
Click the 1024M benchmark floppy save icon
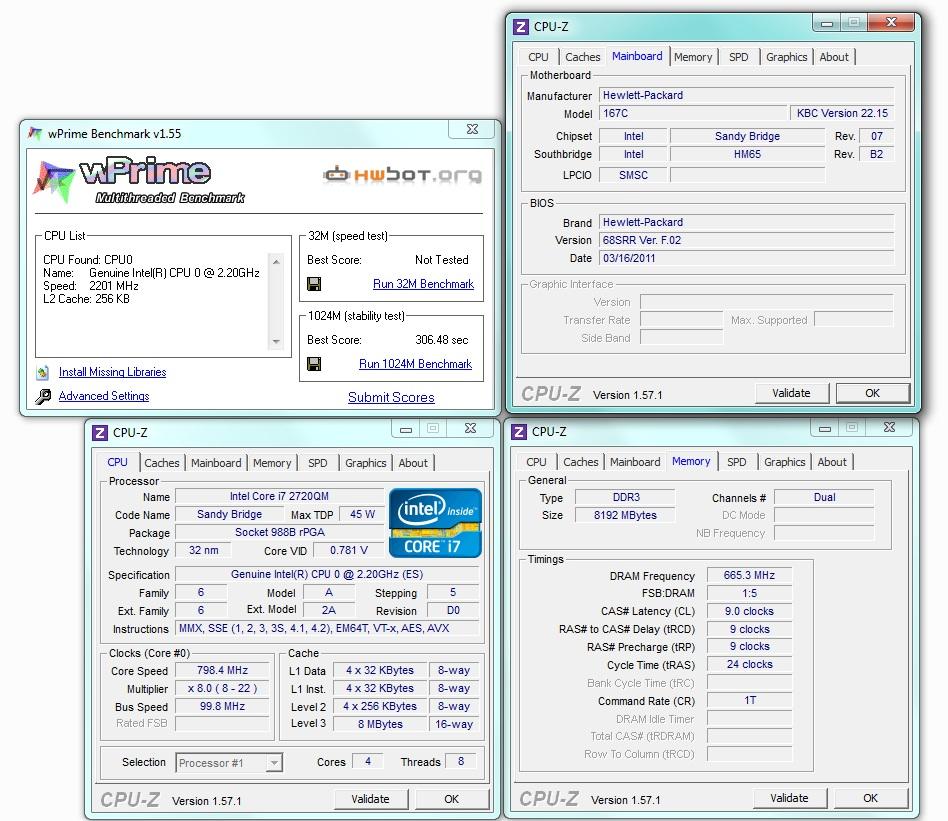click(314, 363)
